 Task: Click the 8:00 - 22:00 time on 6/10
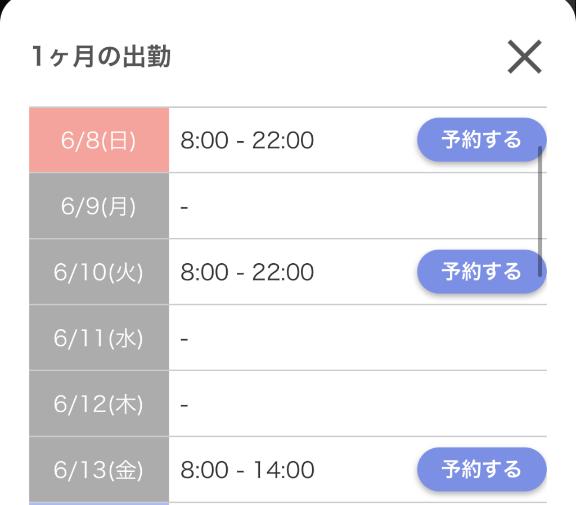[x=247, y=272]
